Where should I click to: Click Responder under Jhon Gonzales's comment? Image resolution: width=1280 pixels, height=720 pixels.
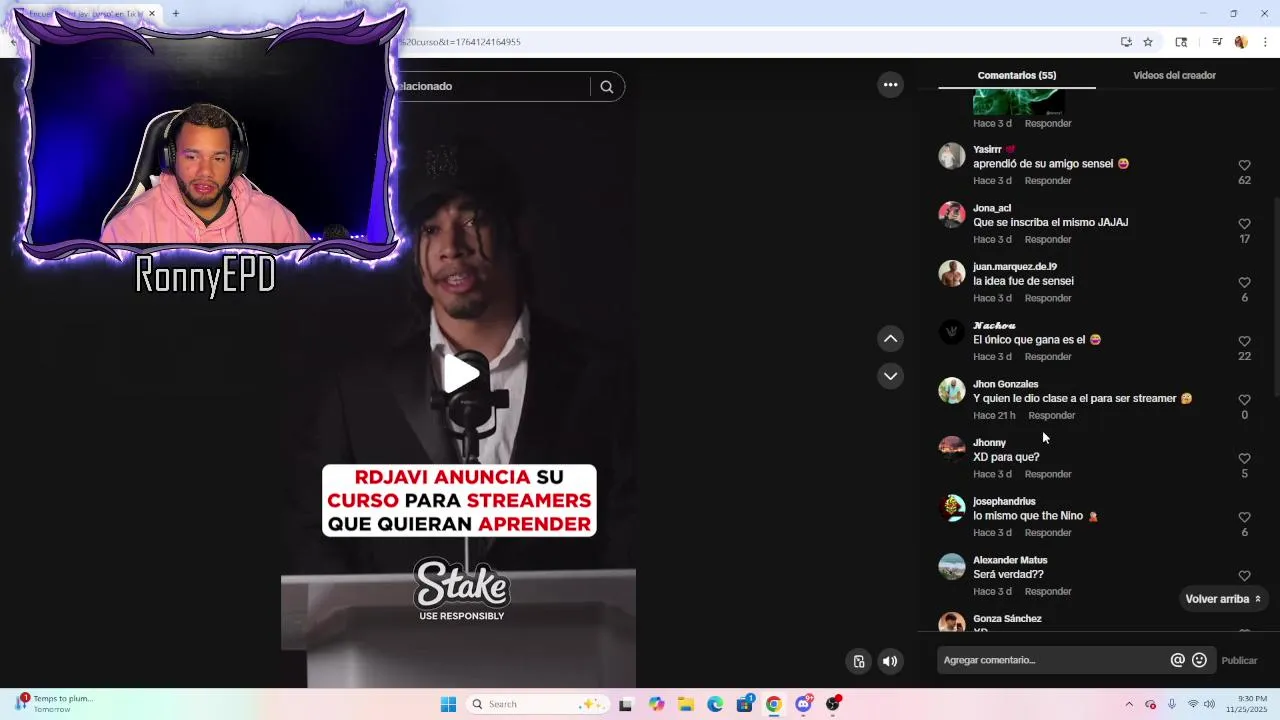[x=1052, y=416]
